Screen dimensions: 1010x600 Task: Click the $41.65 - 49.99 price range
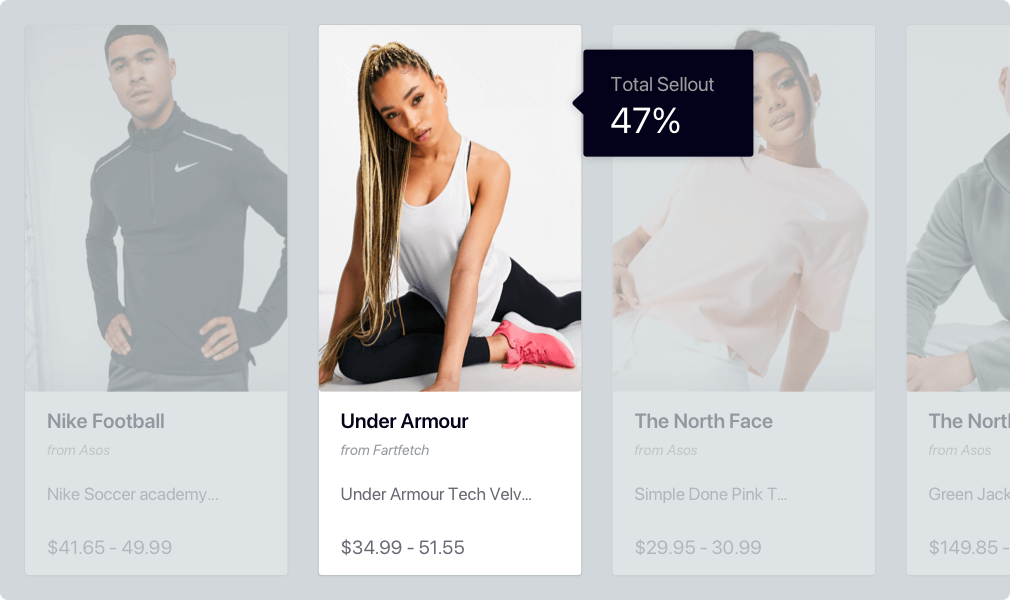(x=110, y=547)
